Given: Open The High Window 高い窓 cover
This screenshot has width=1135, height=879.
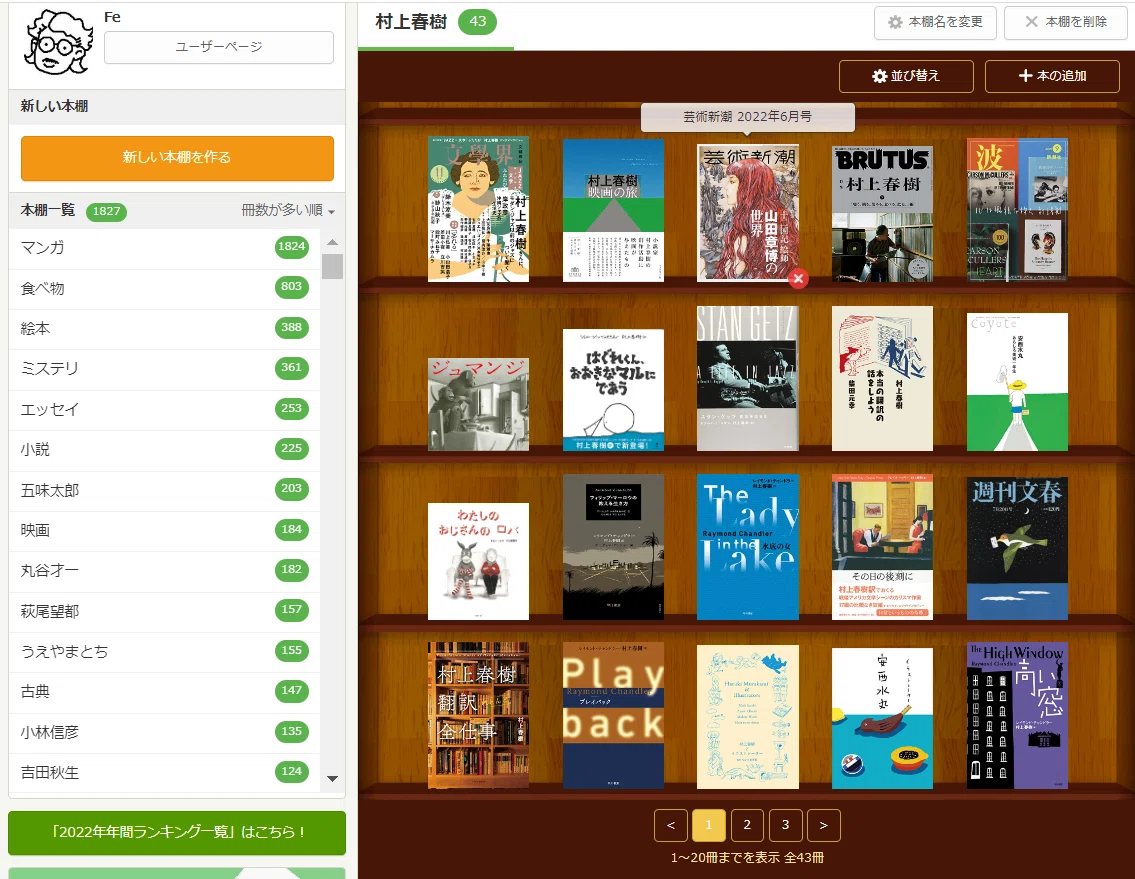Looking at the screenshot, I should (x=1018, y=716).
